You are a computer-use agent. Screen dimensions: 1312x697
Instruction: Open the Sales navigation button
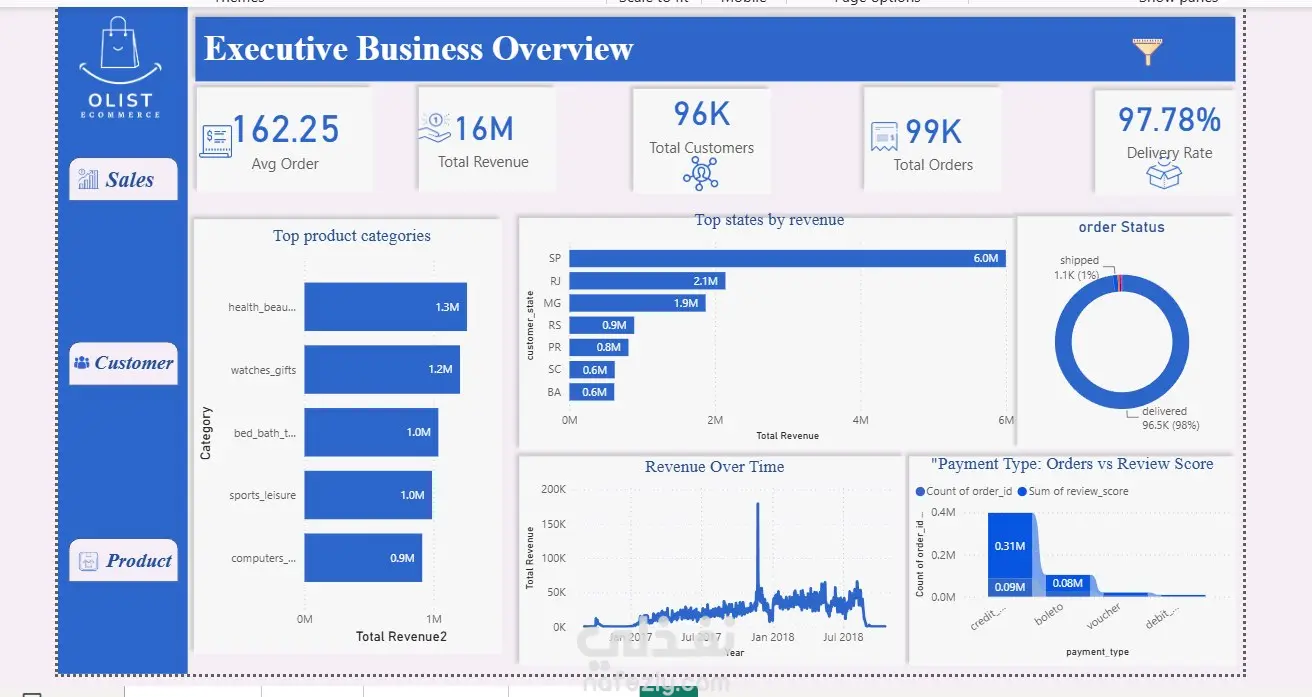pos(123,180)
